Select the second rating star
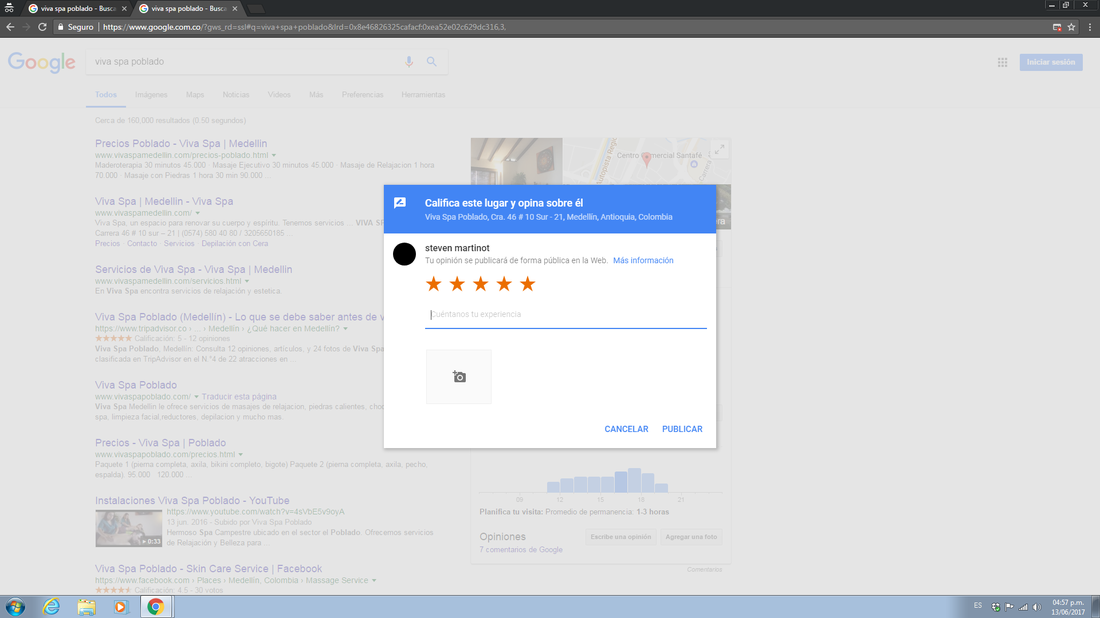Image resolution: width=1100 pixels, height=618 pixels. 457,283
